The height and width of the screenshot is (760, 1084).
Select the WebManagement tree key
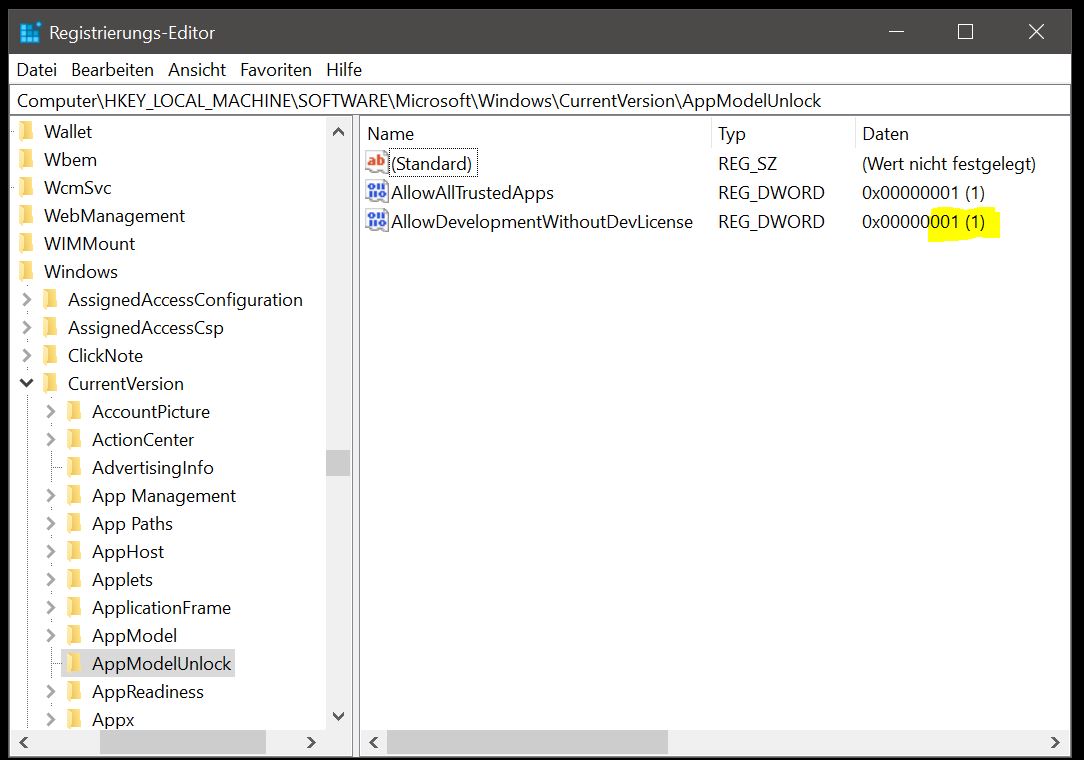coord(114,216)
